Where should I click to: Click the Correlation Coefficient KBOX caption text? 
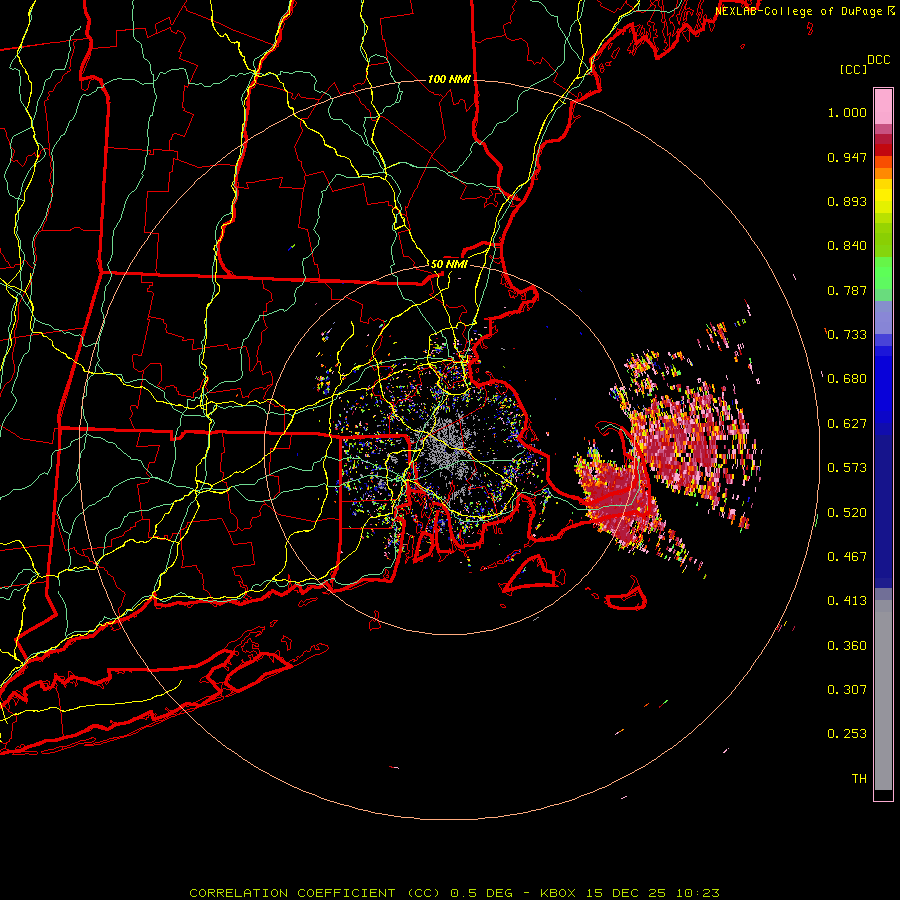(x=454, y=893)
